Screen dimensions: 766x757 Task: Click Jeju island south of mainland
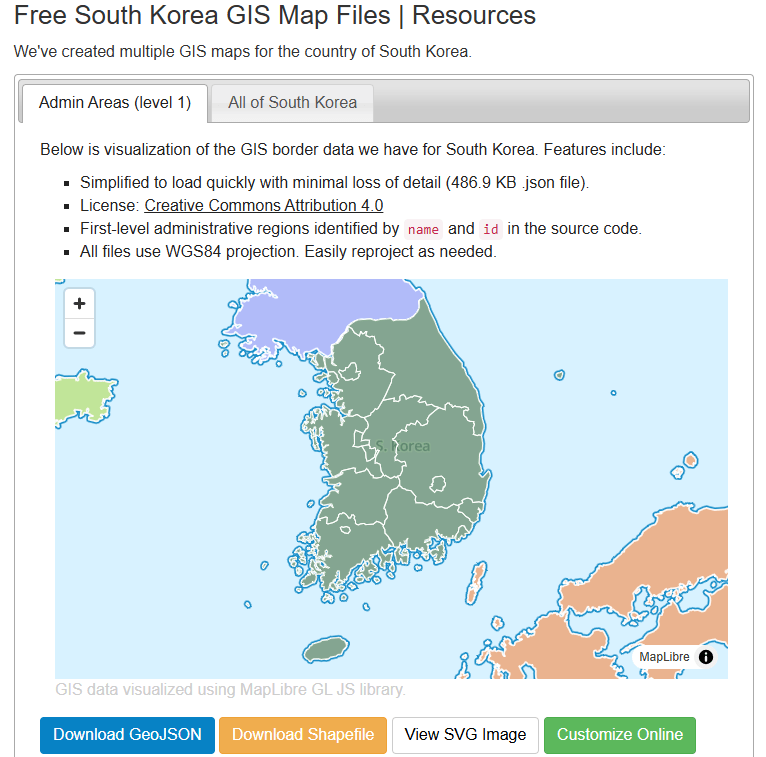click(325, 650)
